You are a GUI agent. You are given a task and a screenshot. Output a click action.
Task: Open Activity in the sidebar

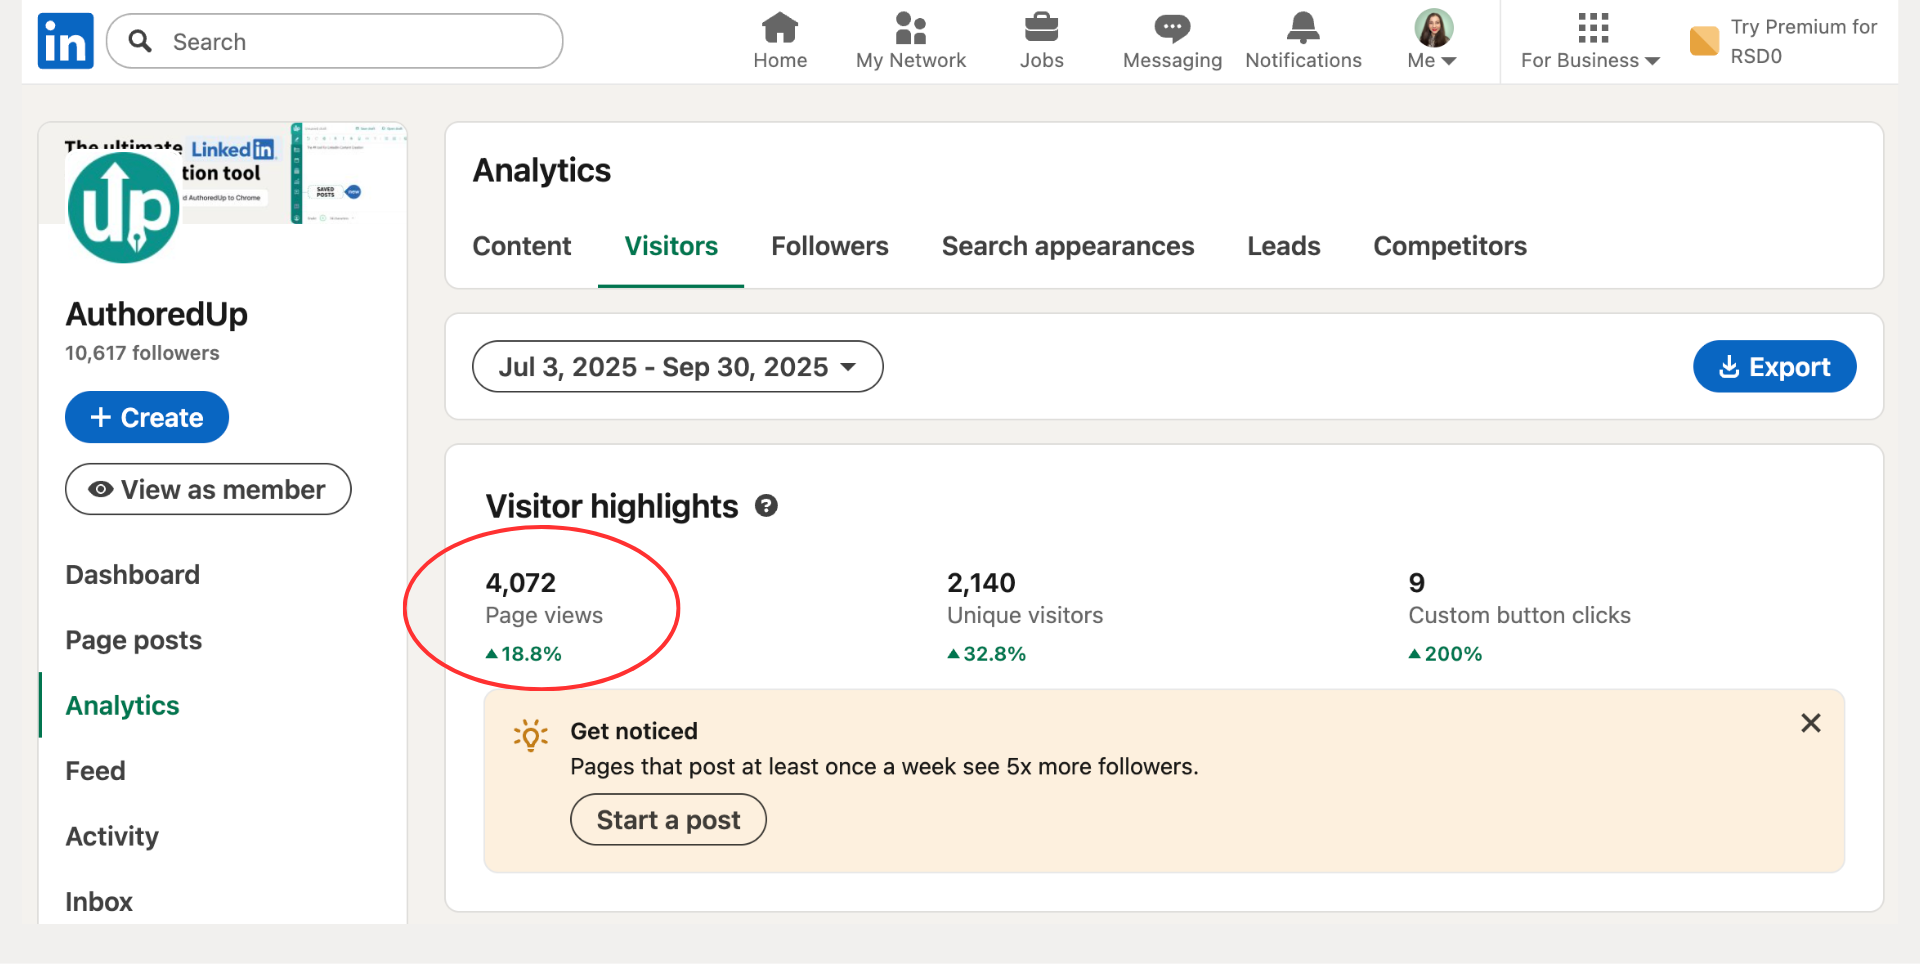tap(112, 836)
